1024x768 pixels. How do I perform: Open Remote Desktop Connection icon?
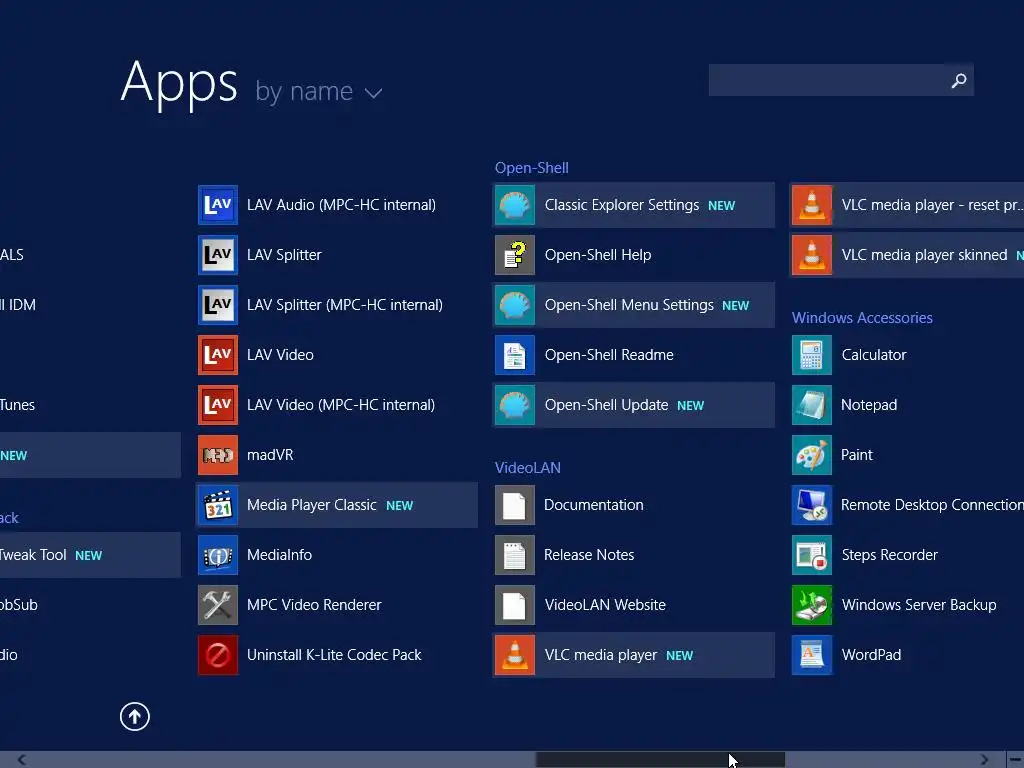click(812, 505)
